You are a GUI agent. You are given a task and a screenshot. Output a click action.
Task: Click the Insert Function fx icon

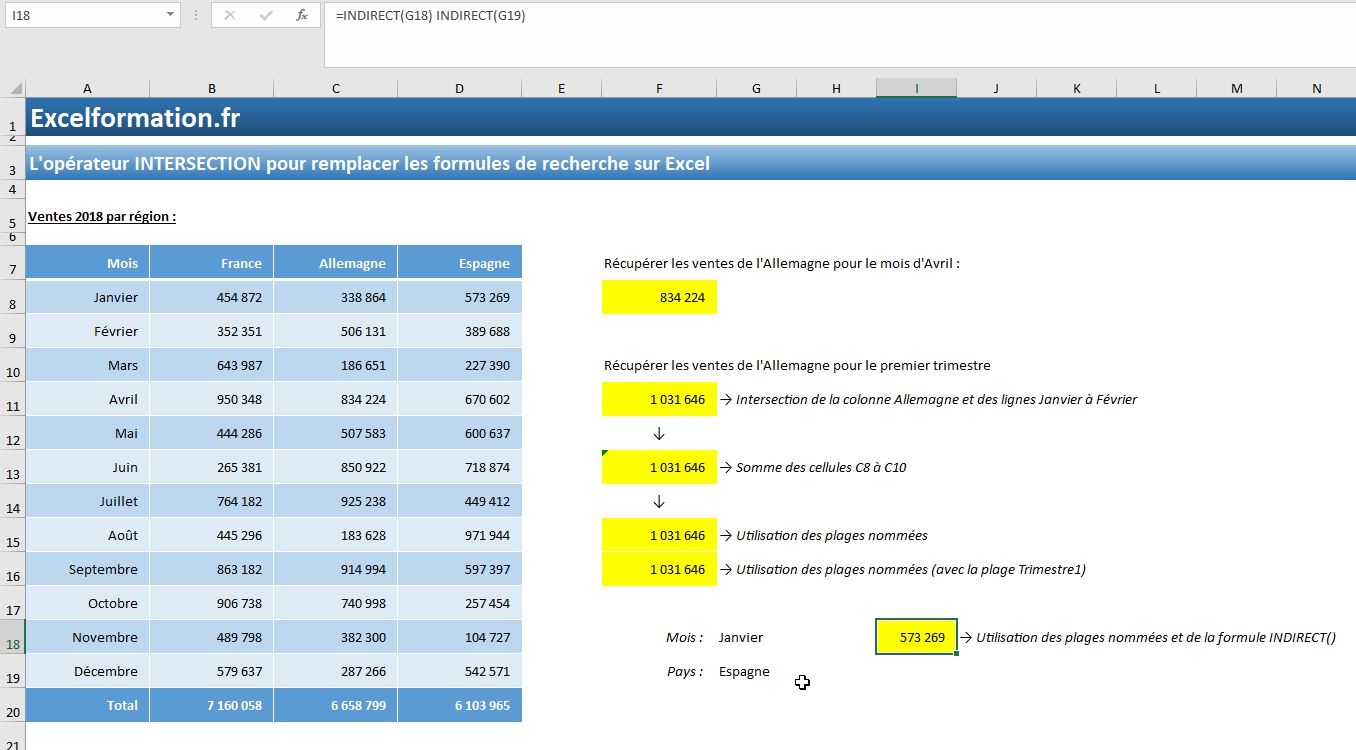(301, 16)
